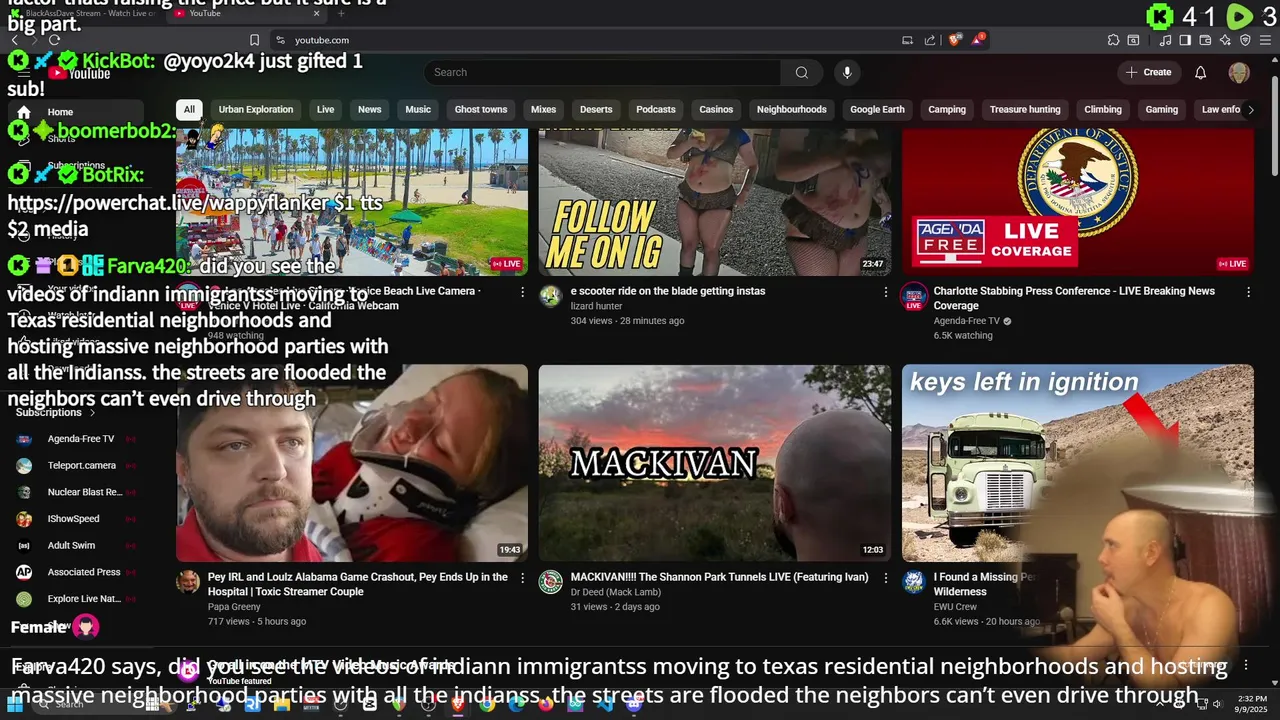Start voice search with the microphone icon
Viewport: 1280px width, 720px height.
(847, 72)
